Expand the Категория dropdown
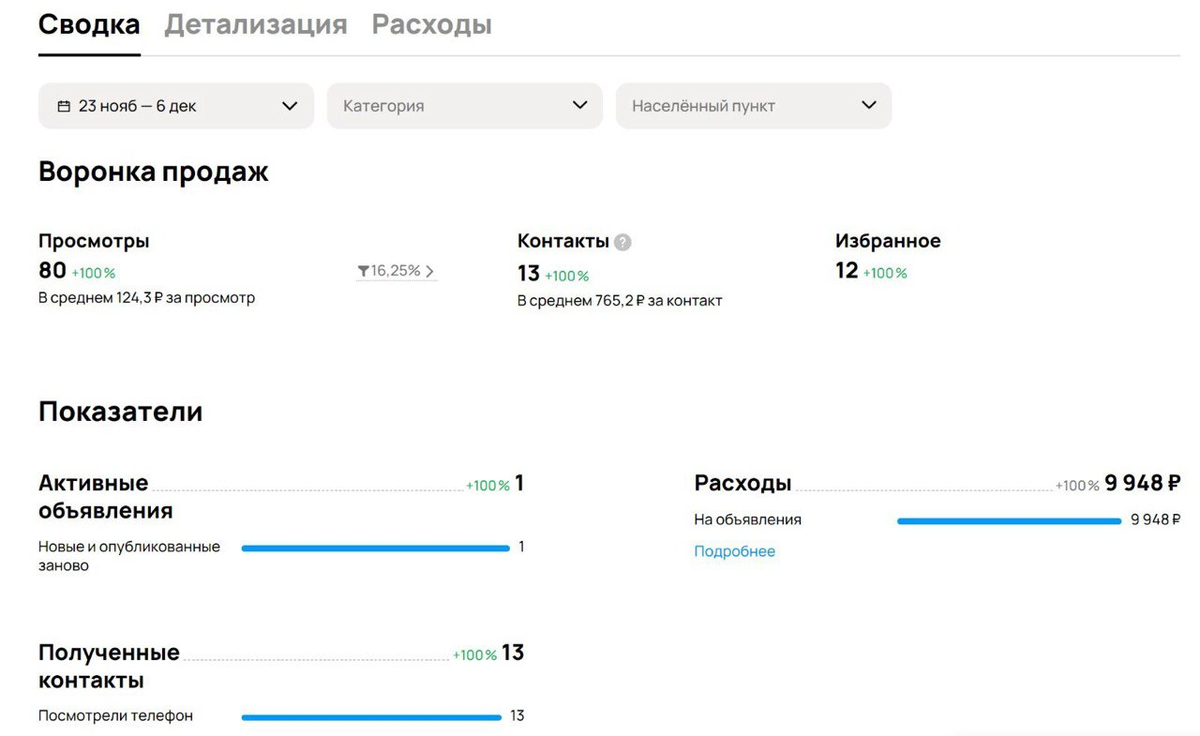The height and width of the screenshot is (736, 1200). click(x=465, y=105)
